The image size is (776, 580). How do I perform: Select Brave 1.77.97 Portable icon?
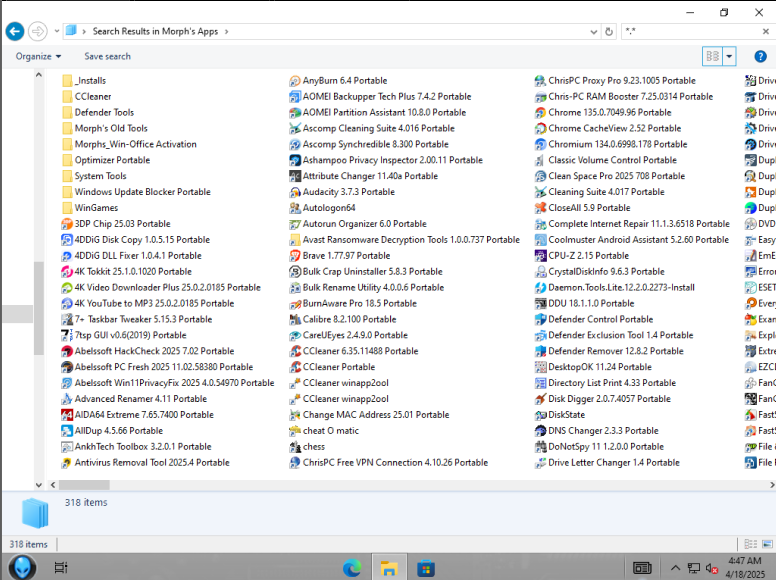tap(295, 256)
